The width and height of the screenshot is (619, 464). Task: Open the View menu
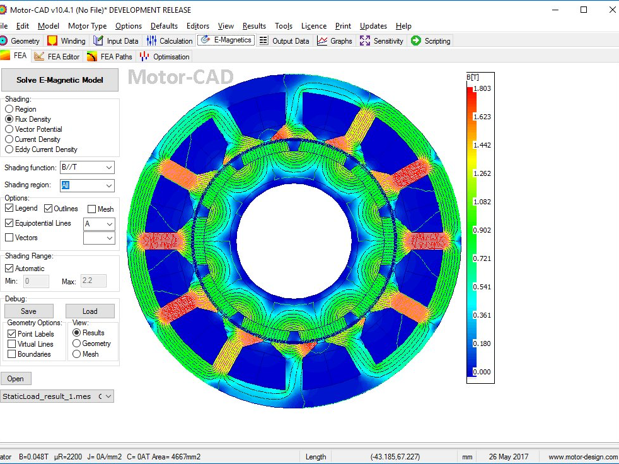pos(226,26)
